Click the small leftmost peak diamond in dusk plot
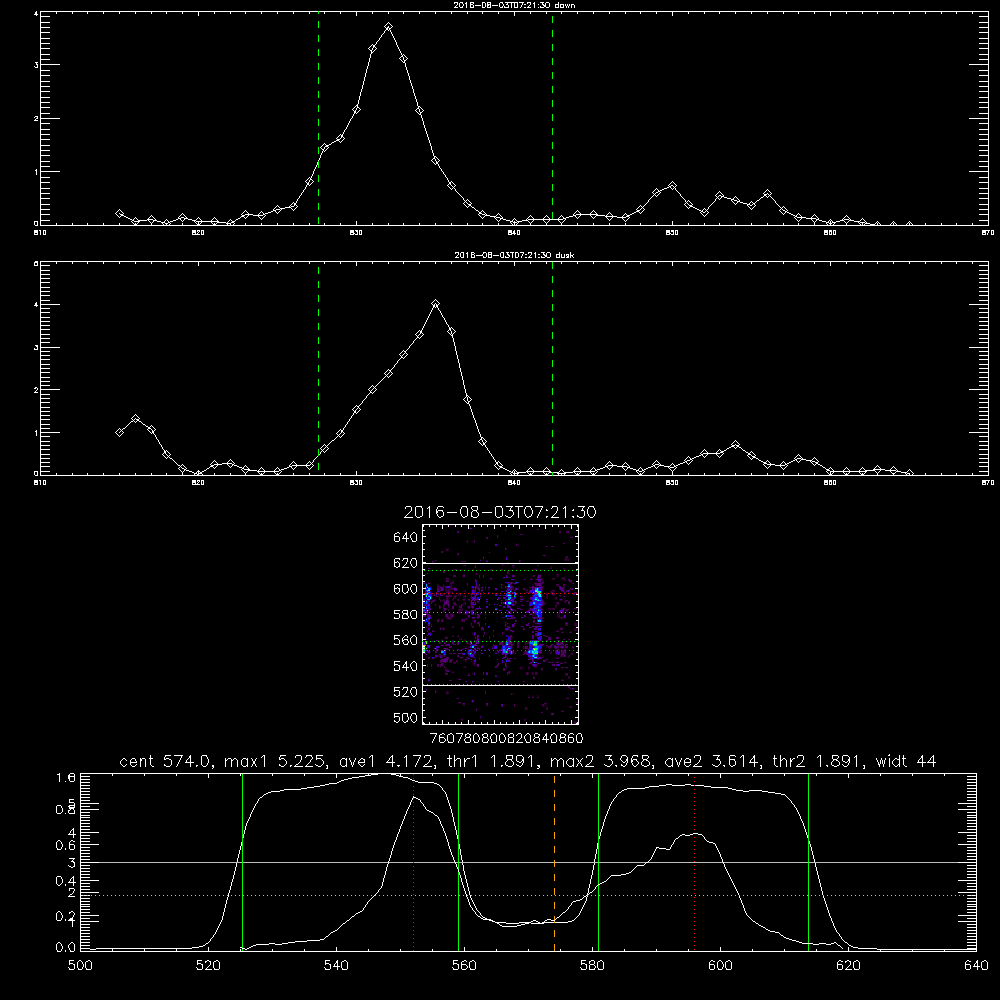The width and height of the screenshot is (1000, 1000). coord(135,418)
